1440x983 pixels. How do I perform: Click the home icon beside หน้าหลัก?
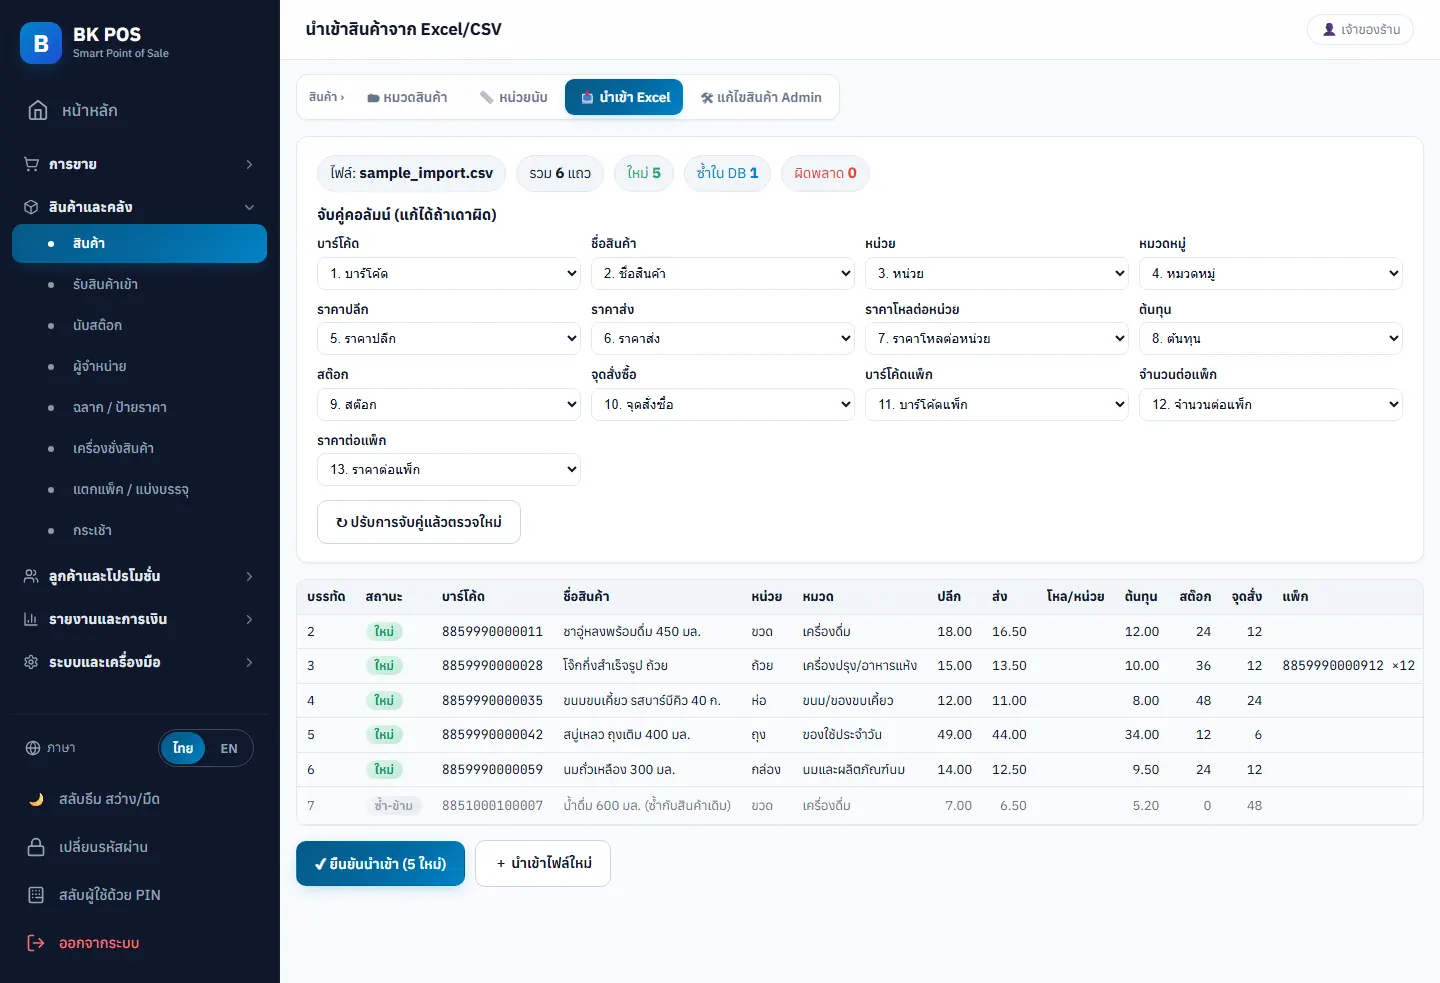[x=38, y=111]
